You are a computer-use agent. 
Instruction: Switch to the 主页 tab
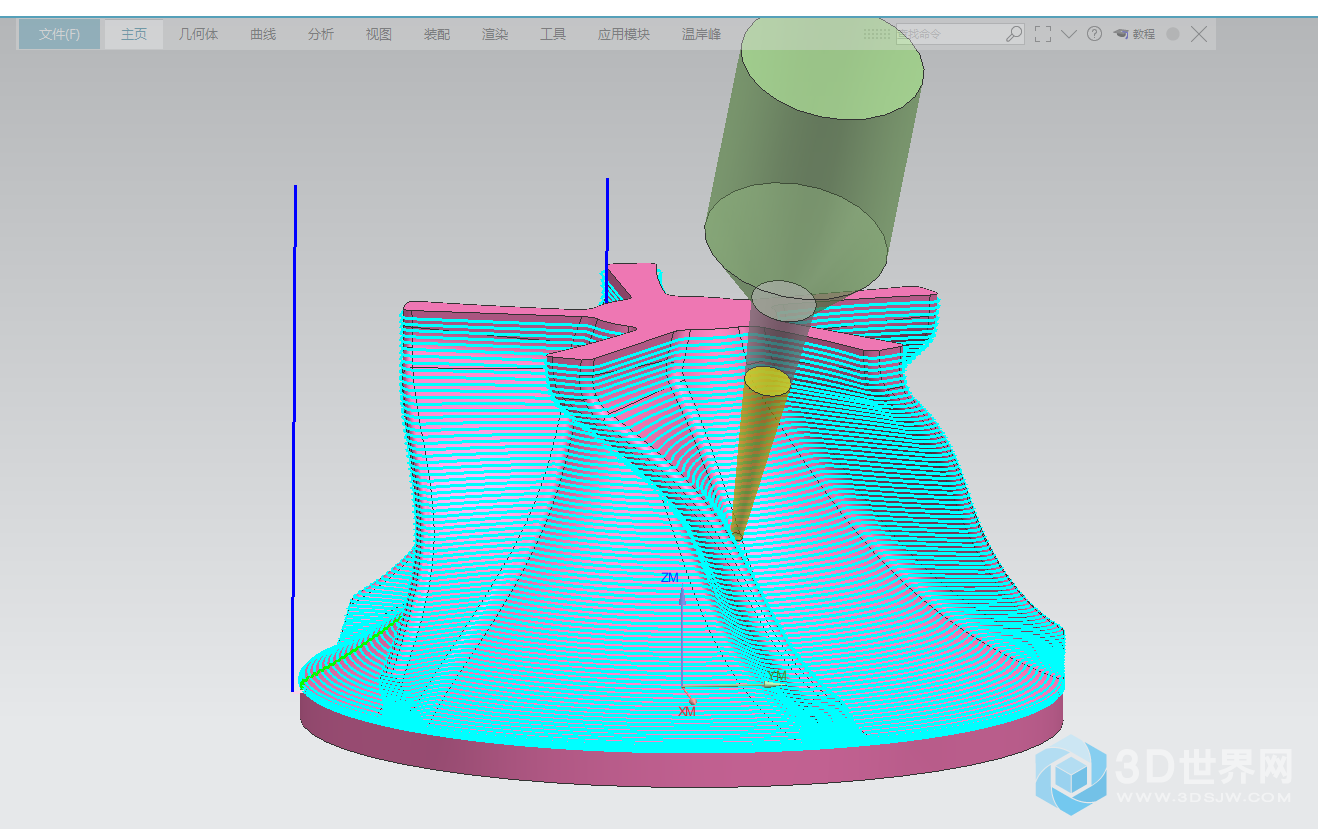coord(134,34)
